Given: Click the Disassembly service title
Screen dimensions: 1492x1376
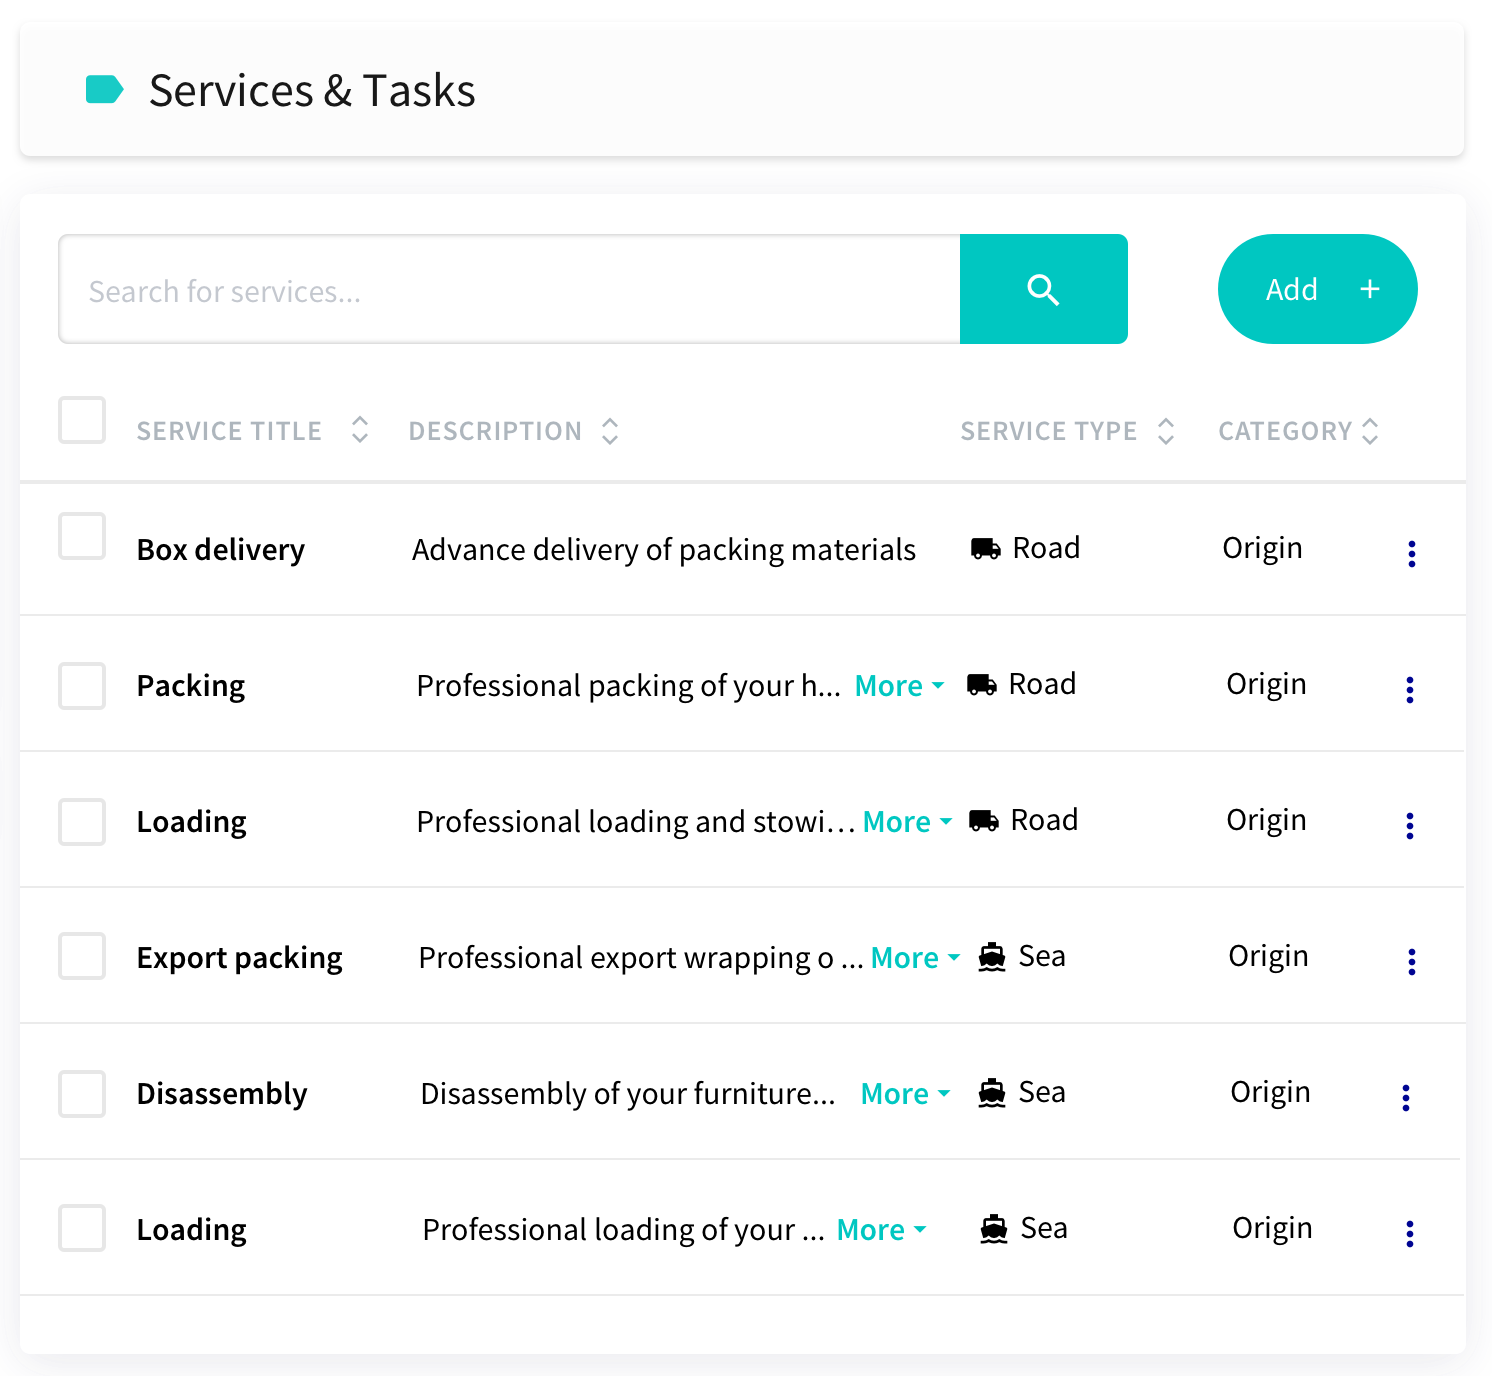Looking at the screenshot, I should pos(222,1094).
